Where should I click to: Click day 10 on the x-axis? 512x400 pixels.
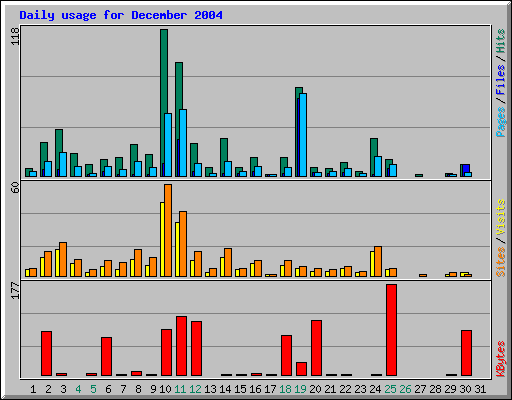point(165,389)
